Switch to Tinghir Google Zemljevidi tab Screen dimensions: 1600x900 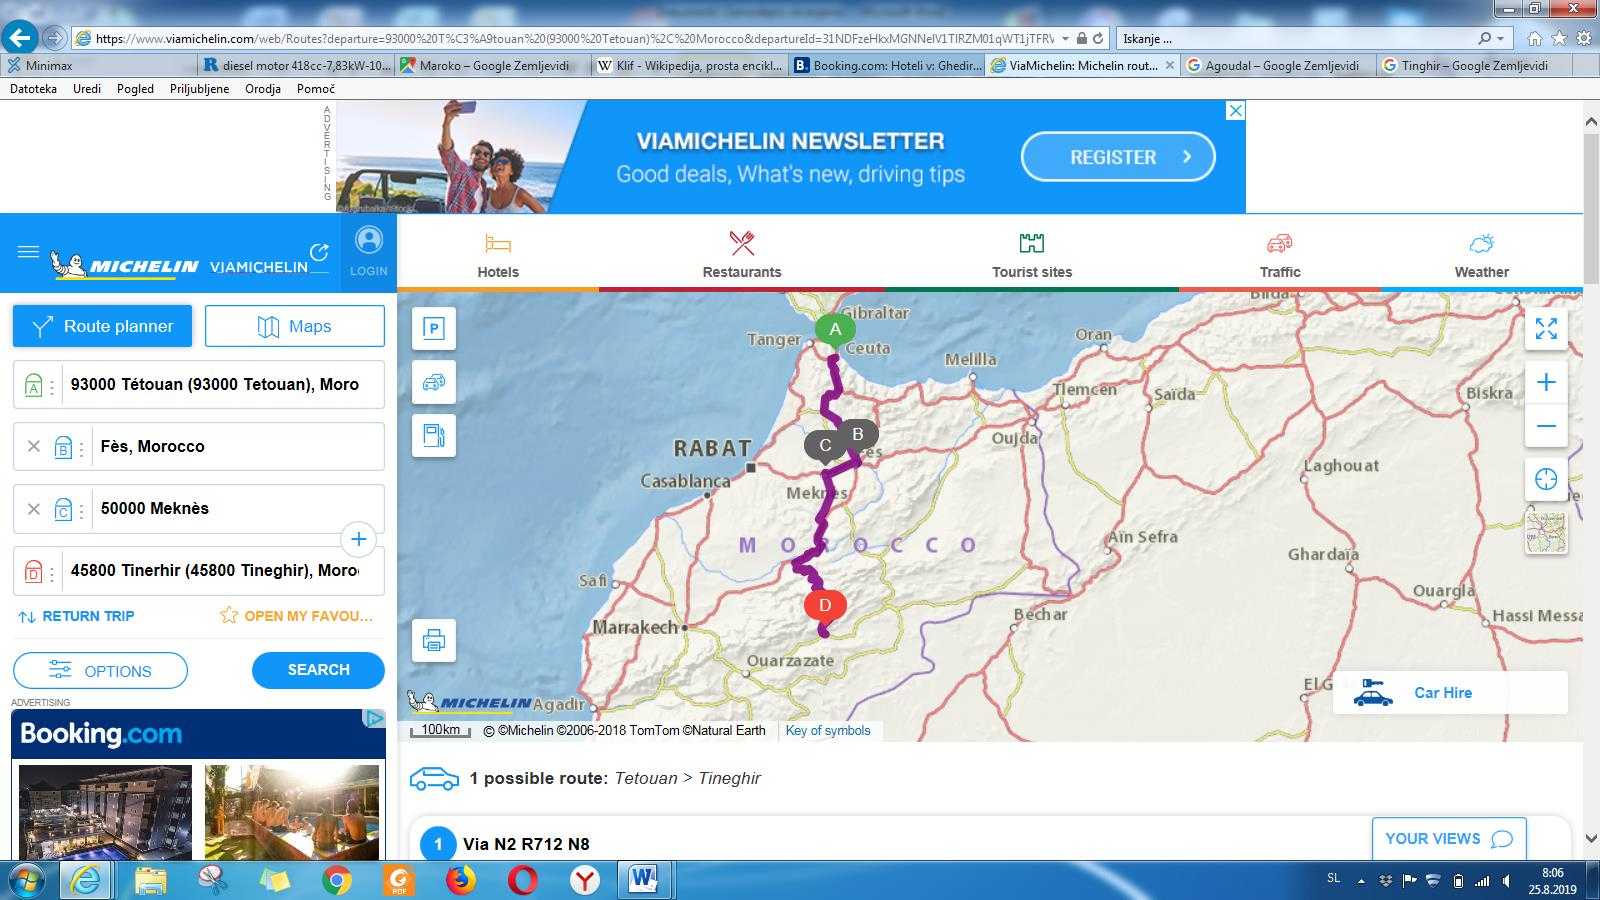[x=1475, y=65]
